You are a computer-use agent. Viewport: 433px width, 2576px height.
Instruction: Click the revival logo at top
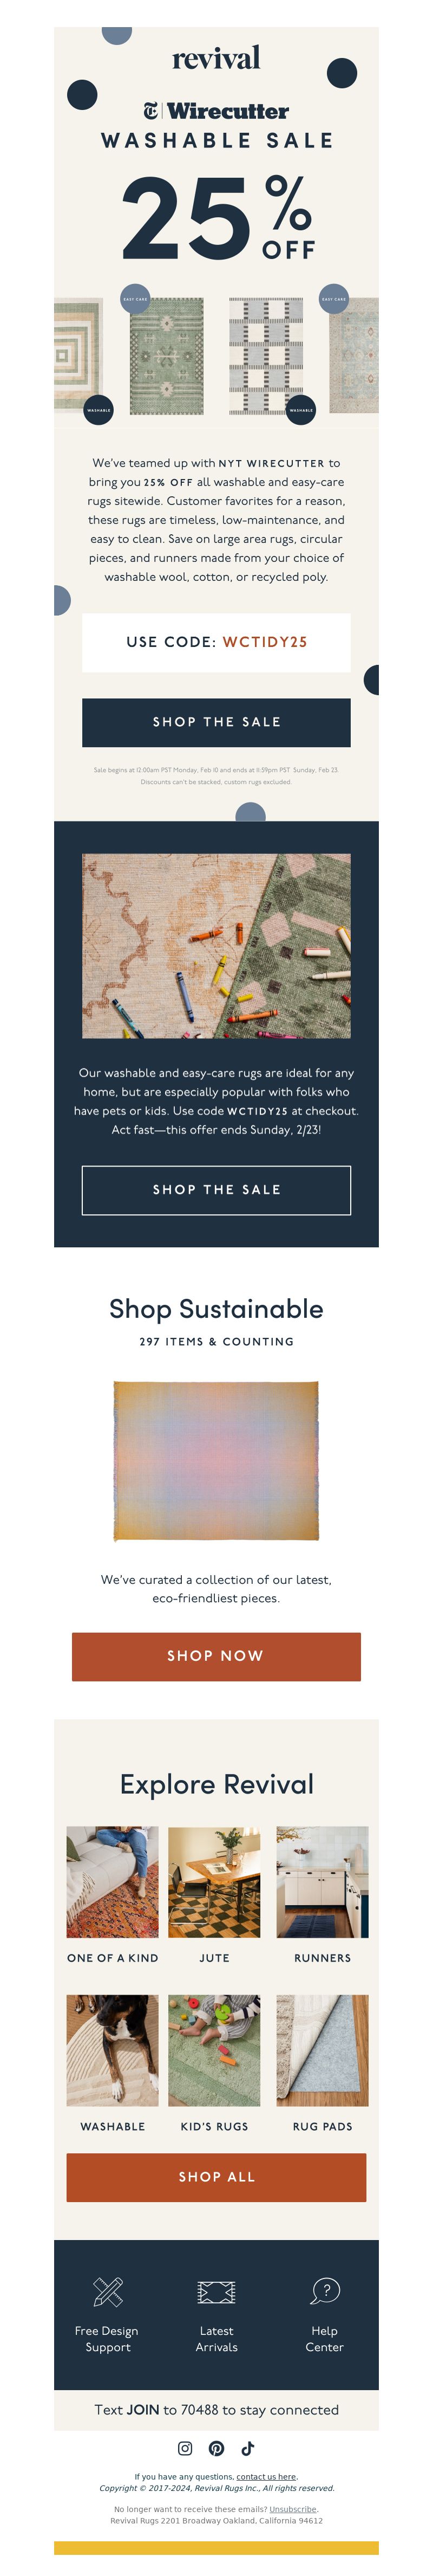click(216, 57)
